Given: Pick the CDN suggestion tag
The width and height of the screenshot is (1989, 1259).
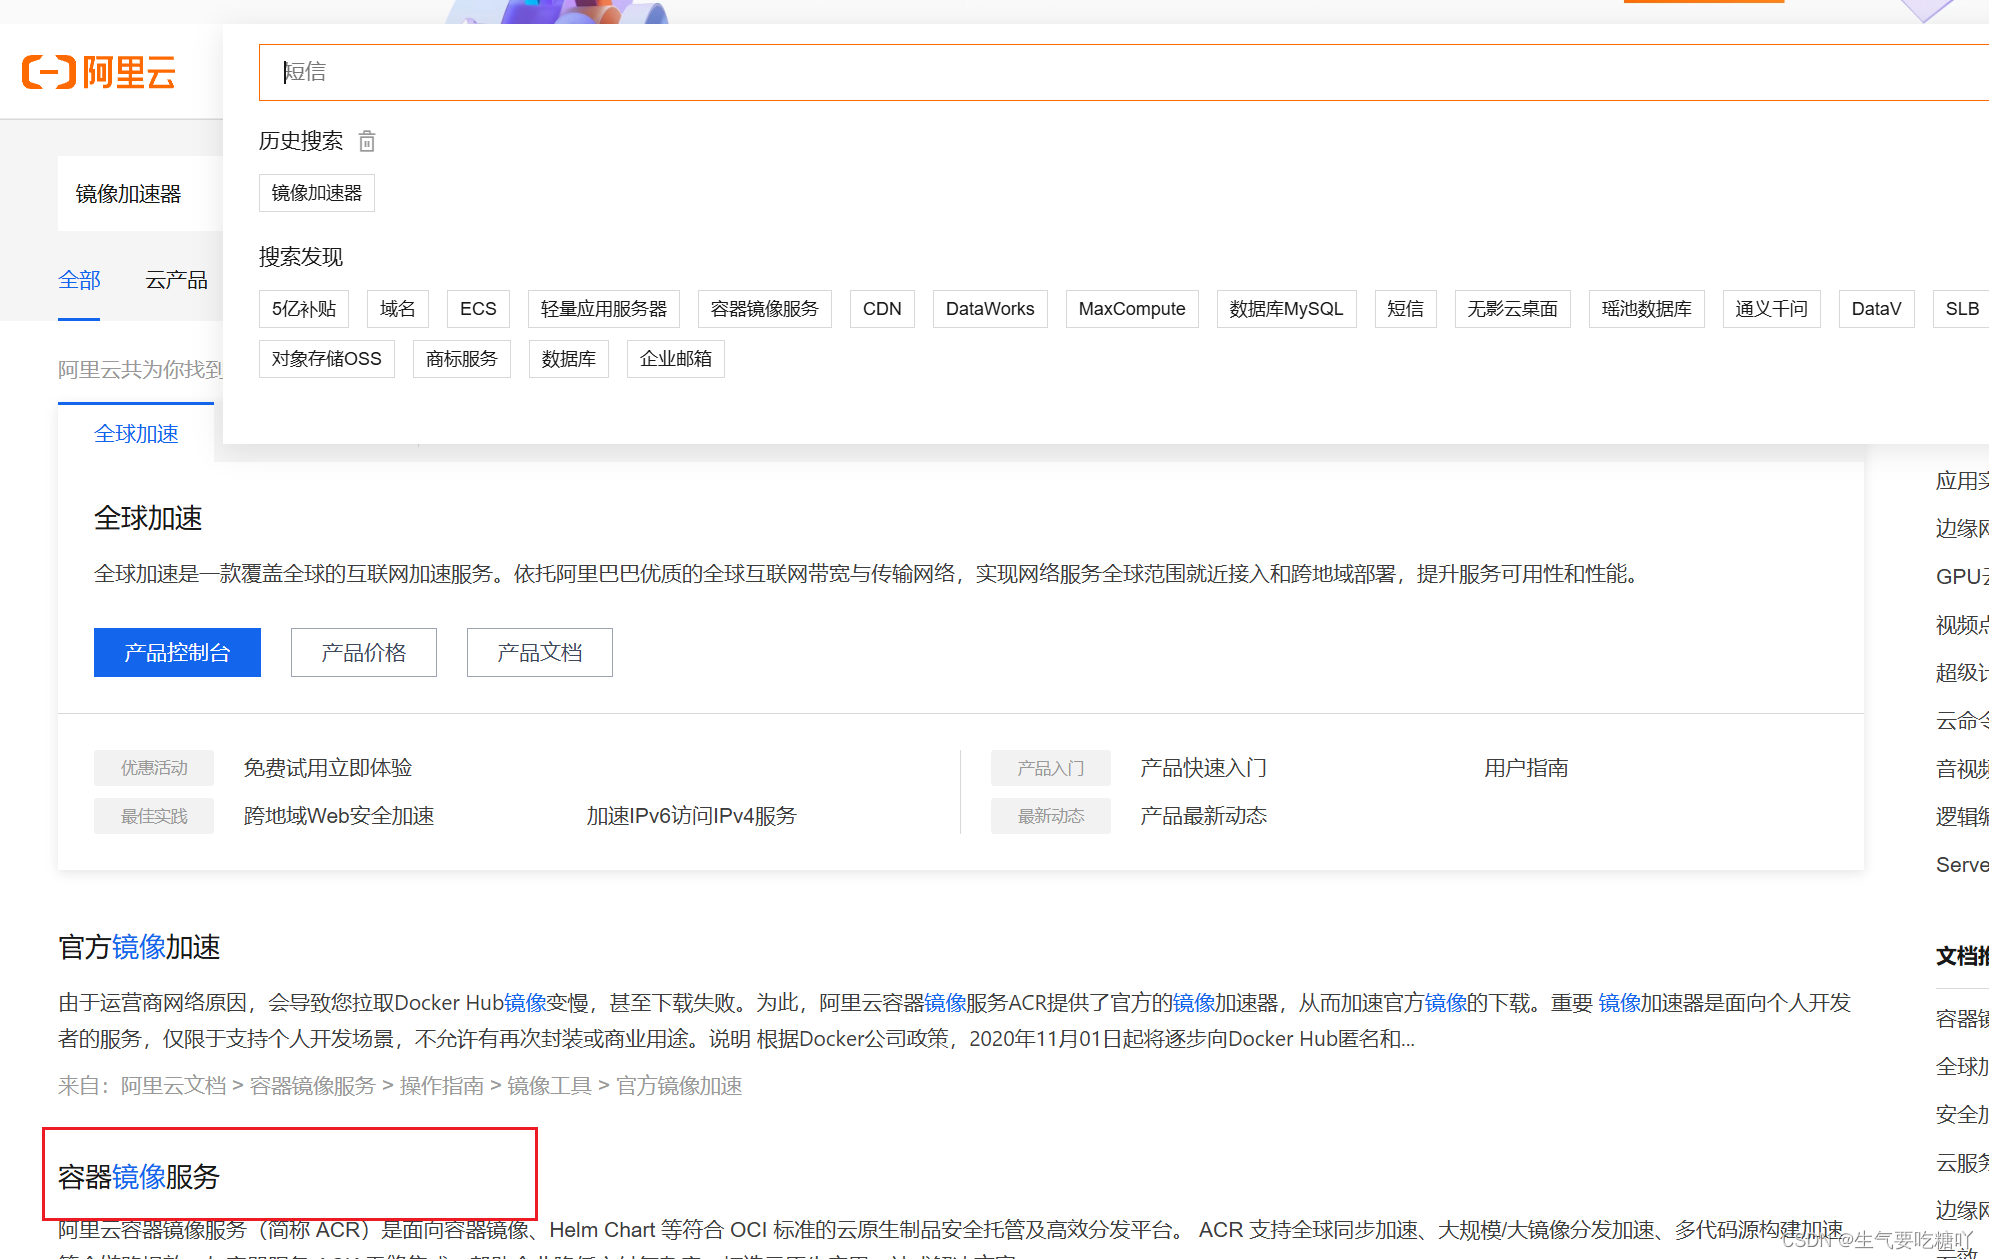Looking at the screenshot, I should coord(882,309).
